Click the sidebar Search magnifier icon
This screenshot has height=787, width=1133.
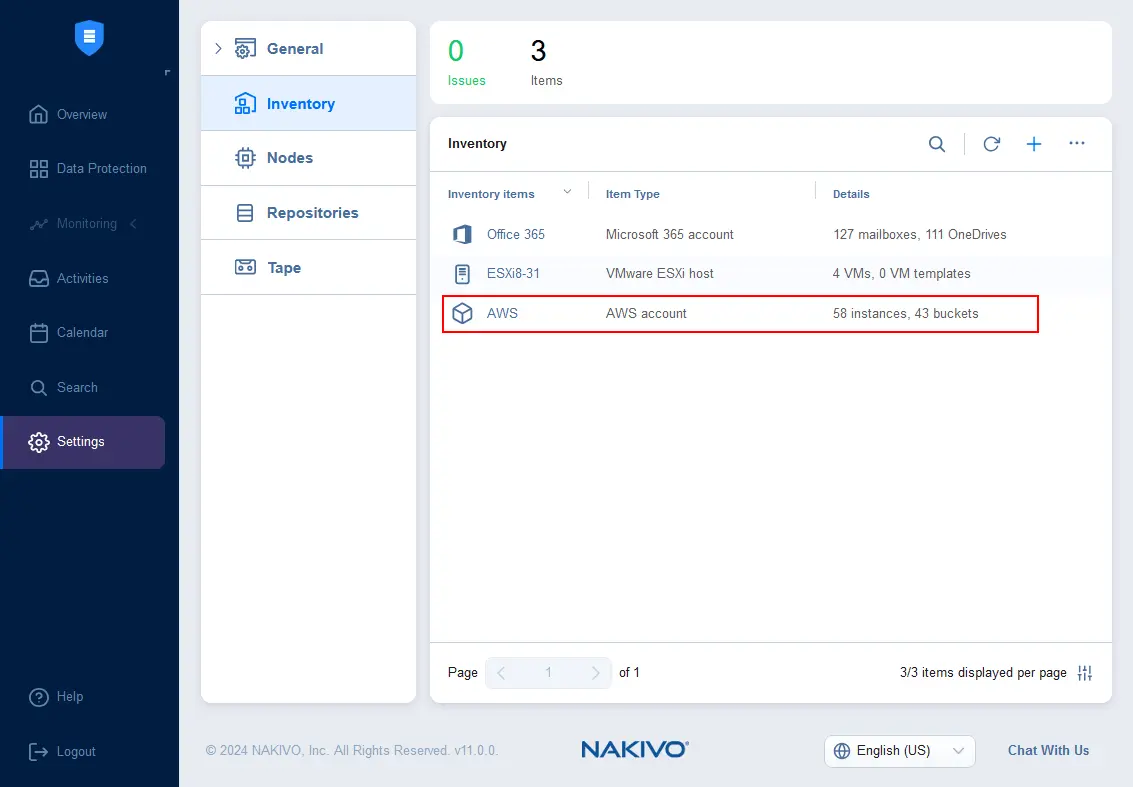[x=38, y=387]
